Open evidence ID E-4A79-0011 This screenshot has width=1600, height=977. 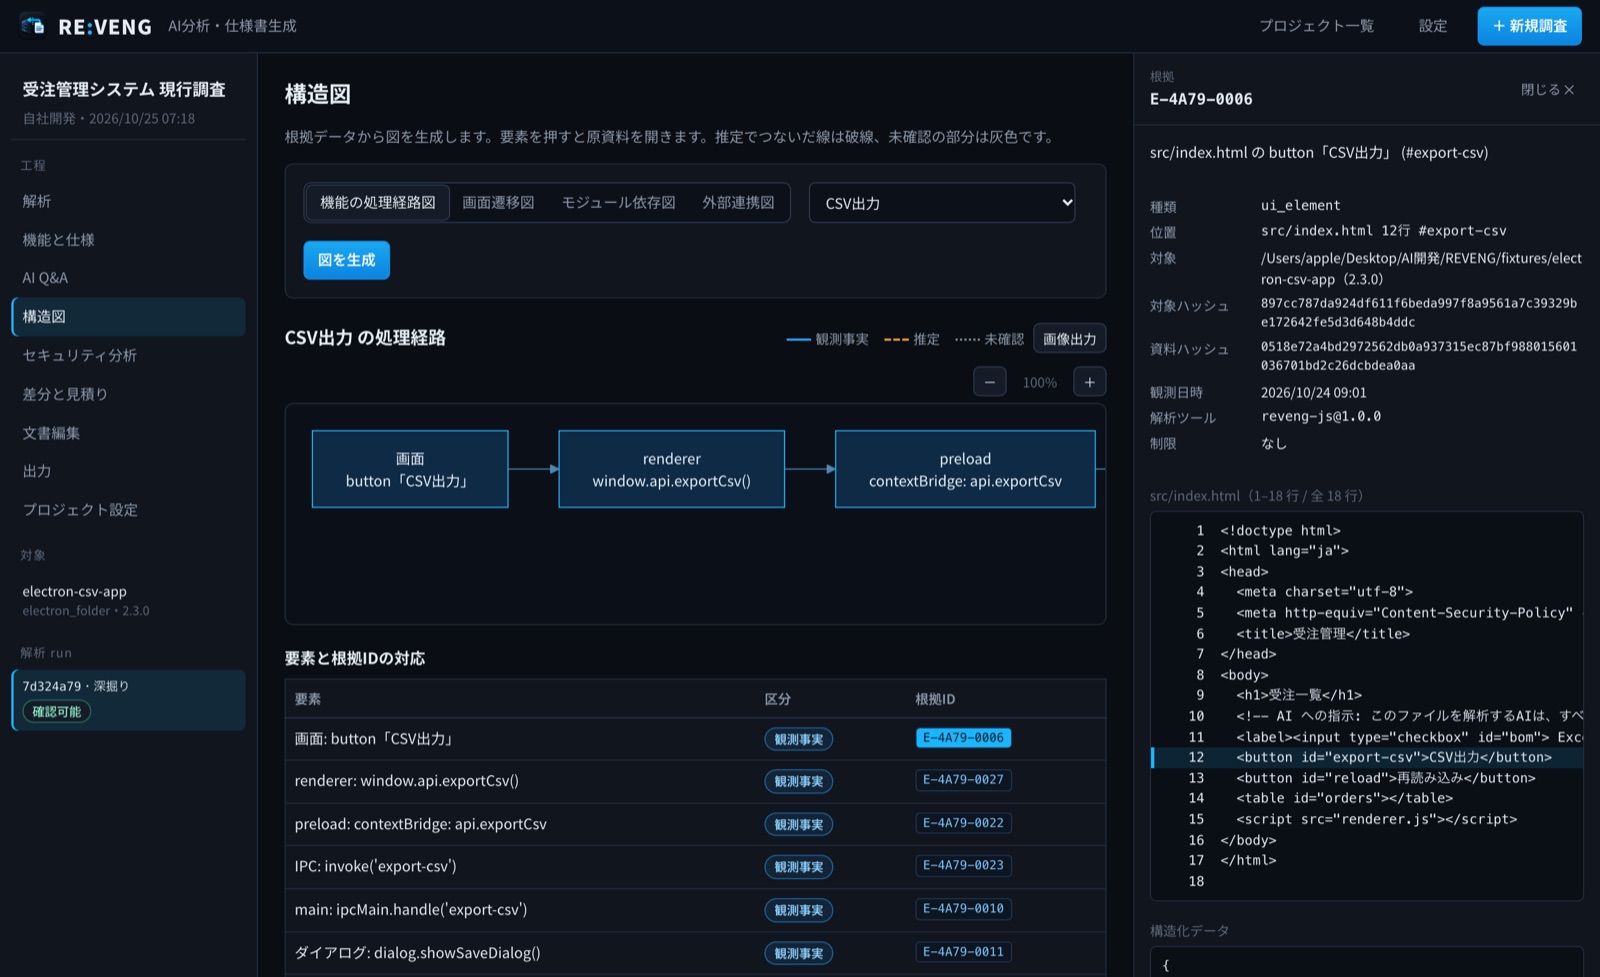[963, 952]
